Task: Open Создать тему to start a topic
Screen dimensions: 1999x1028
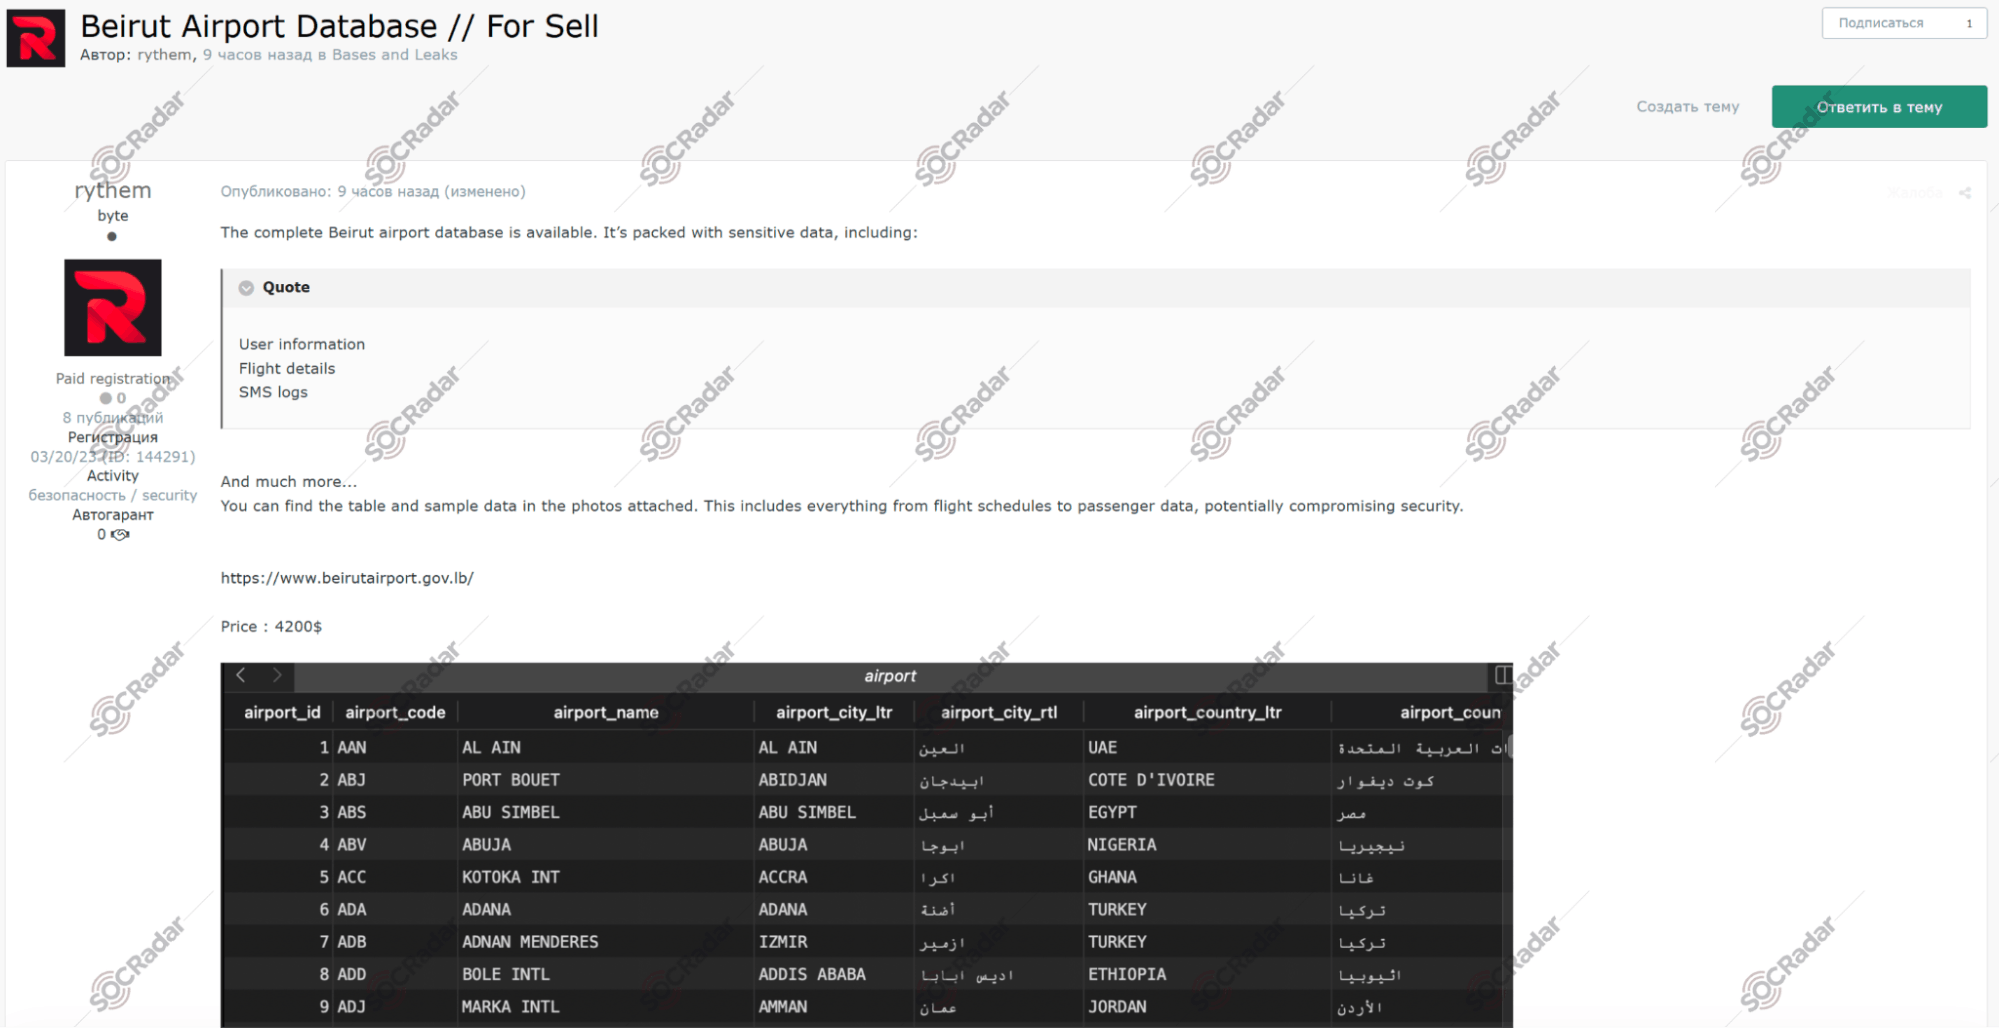Action: tap(1687, 107)
